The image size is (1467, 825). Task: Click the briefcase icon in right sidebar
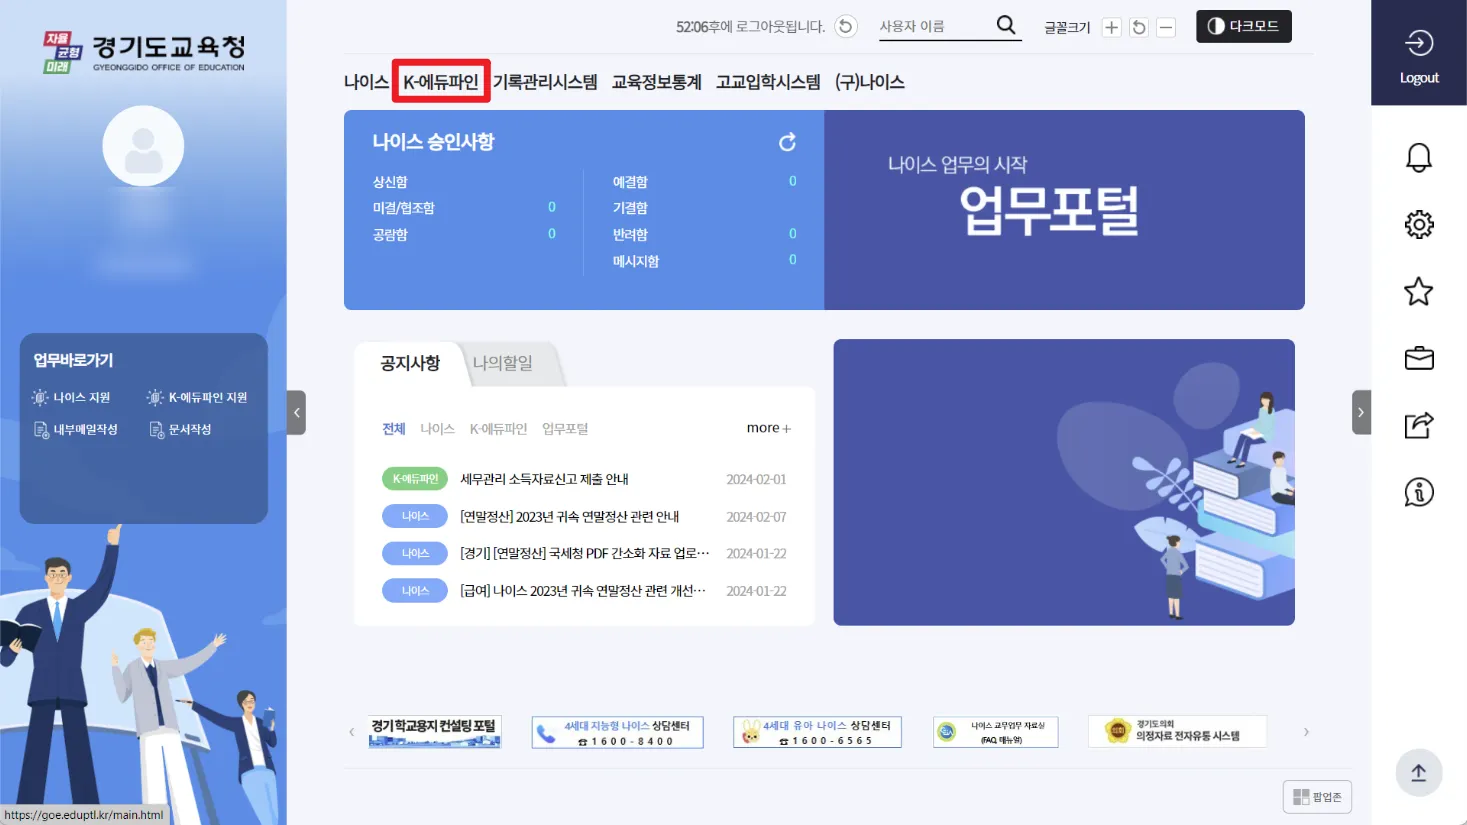point(1419,358)
